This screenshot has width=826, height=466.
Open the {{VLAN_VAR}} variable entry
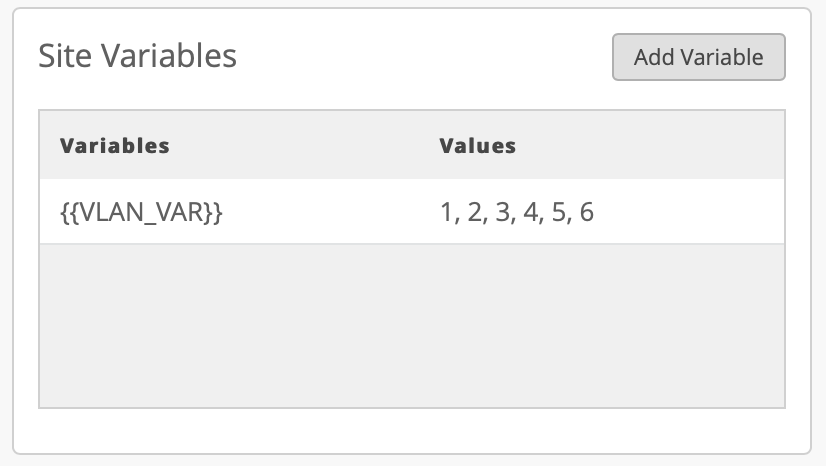point(140,212)
